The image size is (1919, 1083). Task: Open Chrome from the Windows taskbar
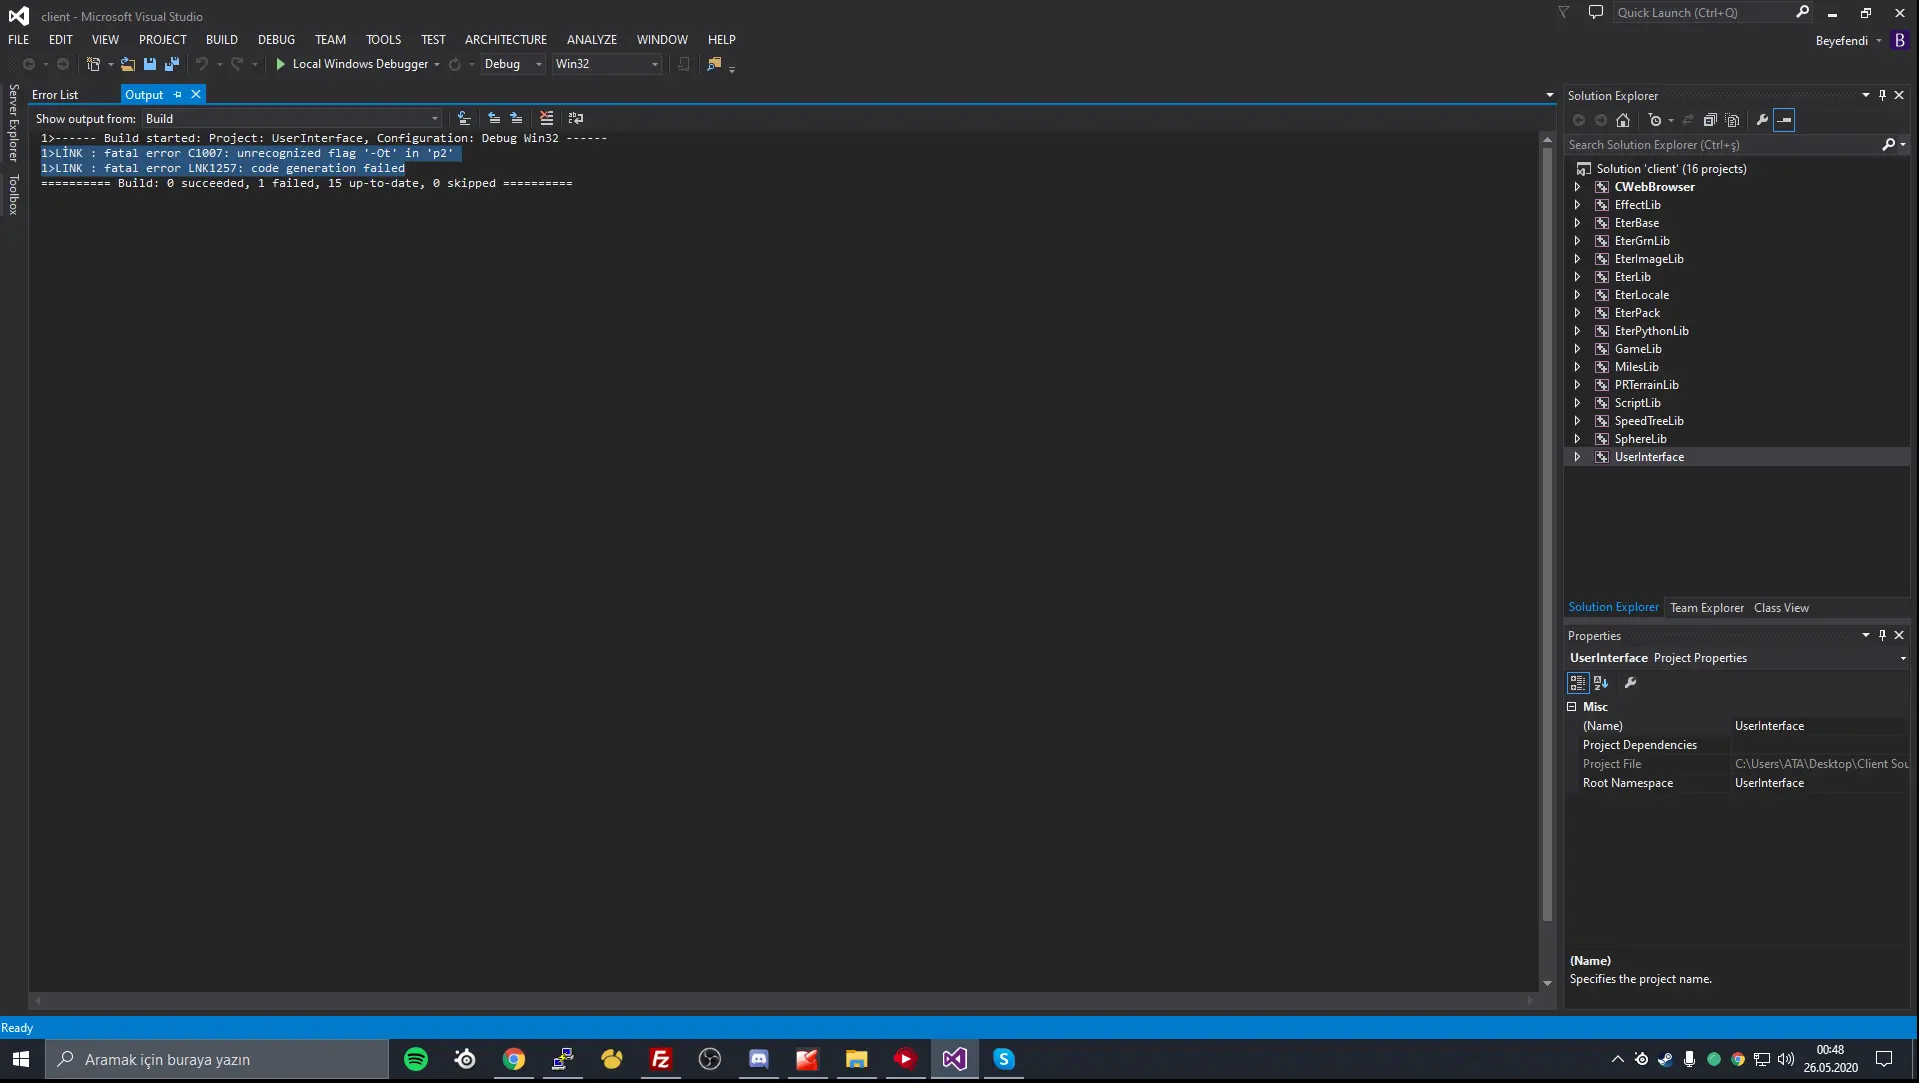[x=514, y=1059]
